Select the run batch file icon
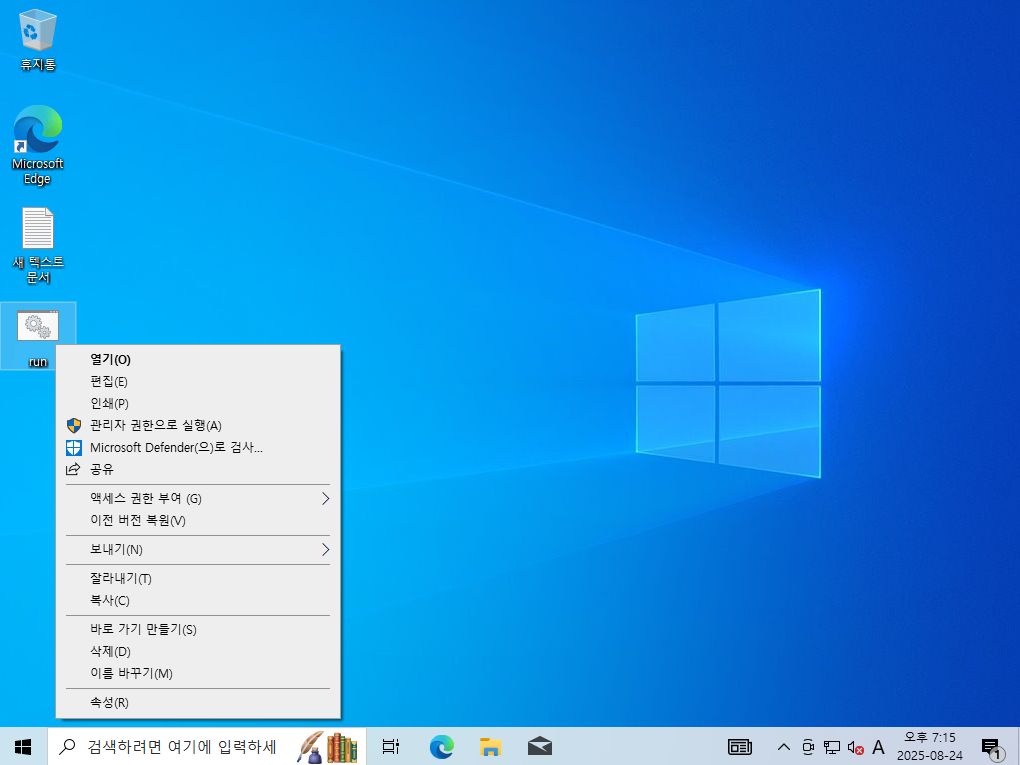This screenshot has height=765, width=1020. (x=38, y=337)
